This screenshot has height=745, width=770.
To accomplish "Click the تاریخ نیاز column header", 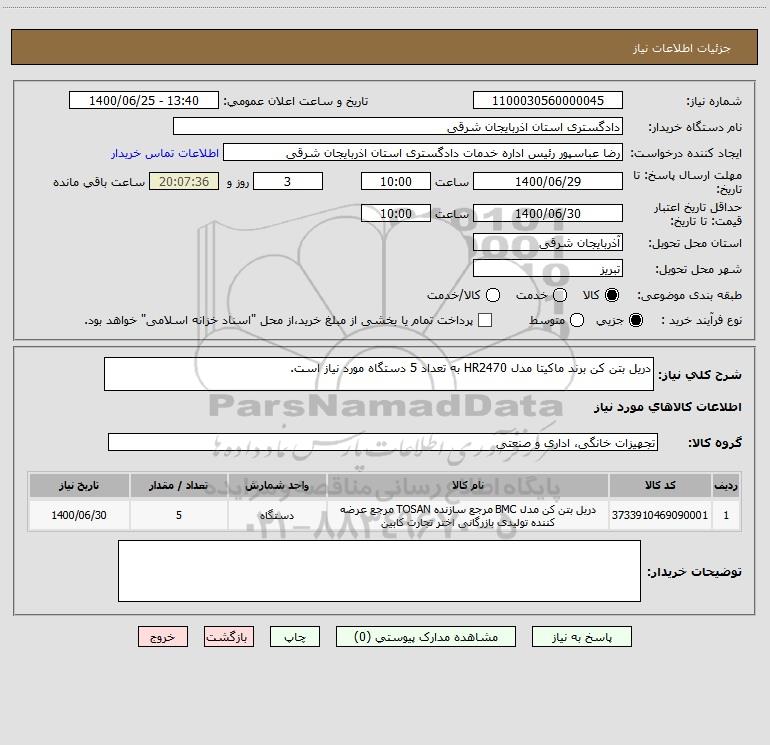I will pos(79,486).
